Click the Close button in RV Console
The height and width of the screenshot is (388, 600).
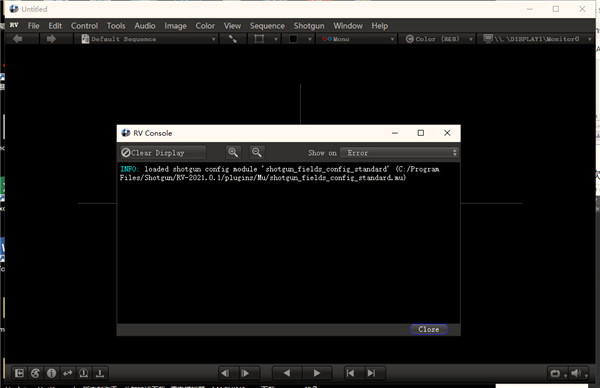(x=429, y=329)
